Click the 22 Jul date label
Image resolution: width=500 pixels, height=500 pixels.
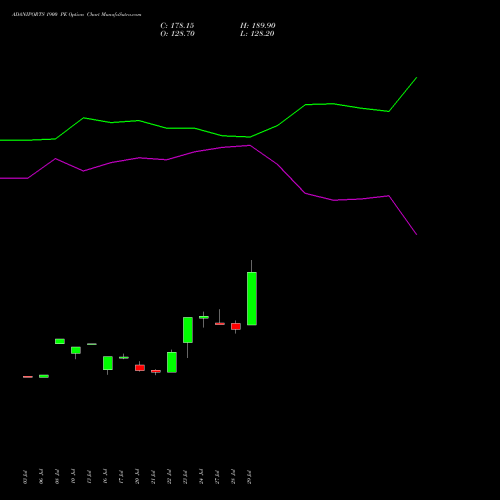(x=169, y=477)
